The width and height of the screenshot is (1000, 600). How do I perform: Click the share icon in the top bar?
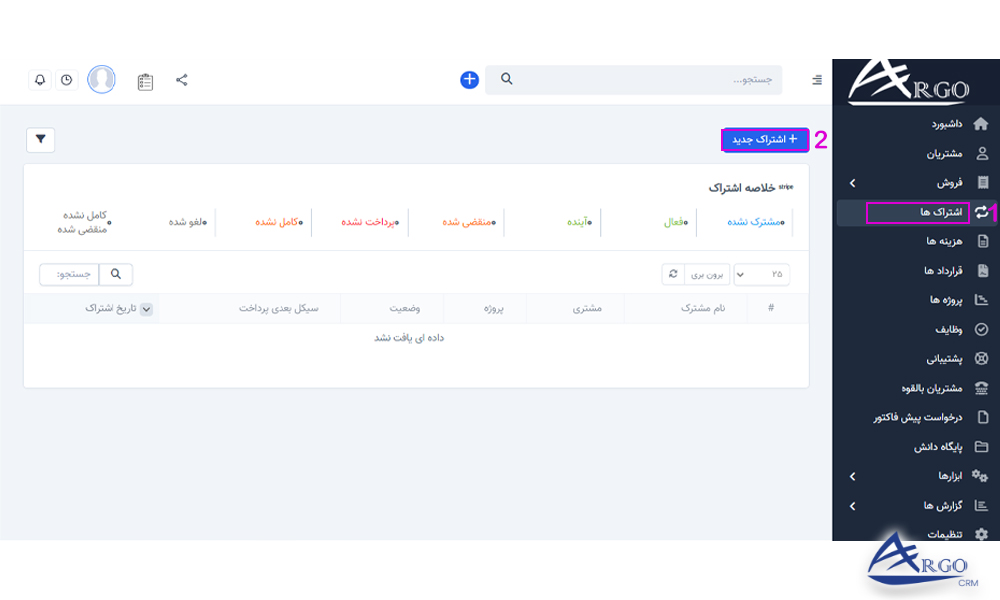point(182,79)
